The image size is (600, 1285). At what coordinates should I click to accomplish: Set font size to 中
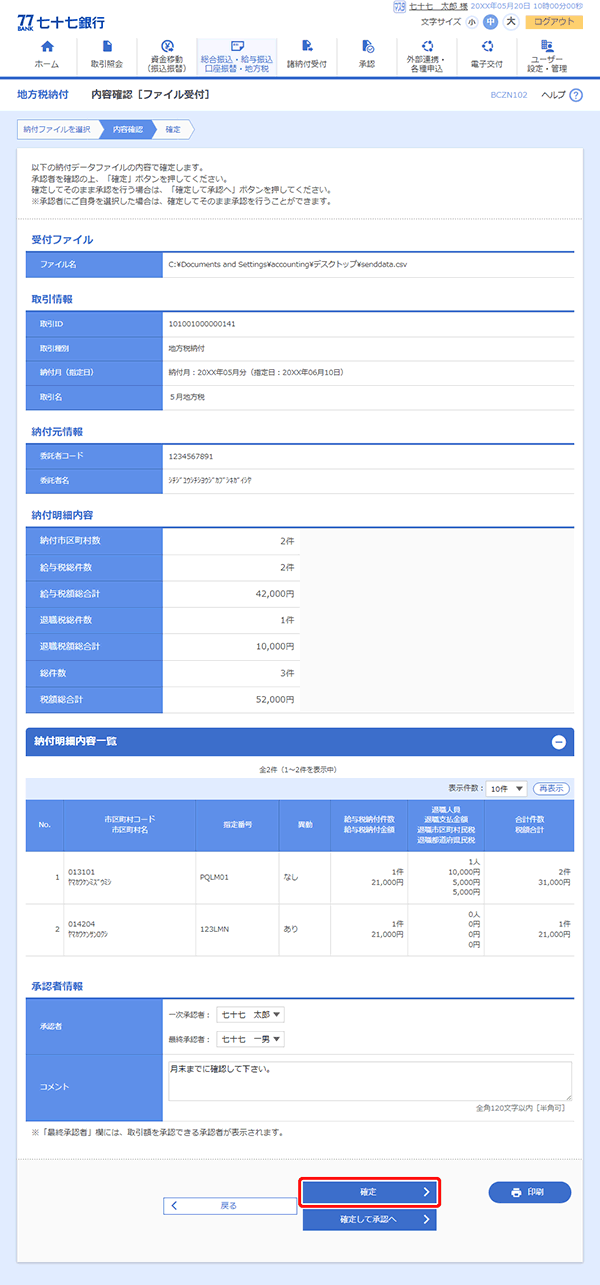pos(491,22)
